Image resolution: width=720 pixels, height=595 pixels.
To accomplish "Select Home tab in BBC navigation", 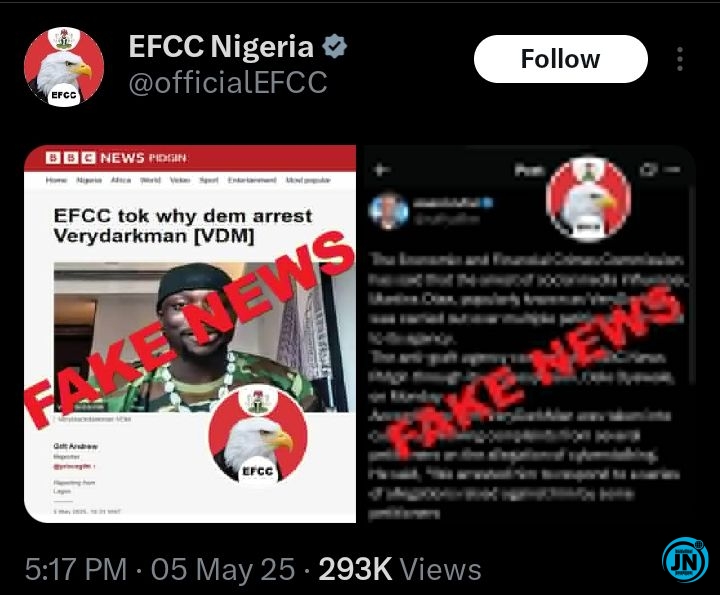I will [x=56, y=180].
